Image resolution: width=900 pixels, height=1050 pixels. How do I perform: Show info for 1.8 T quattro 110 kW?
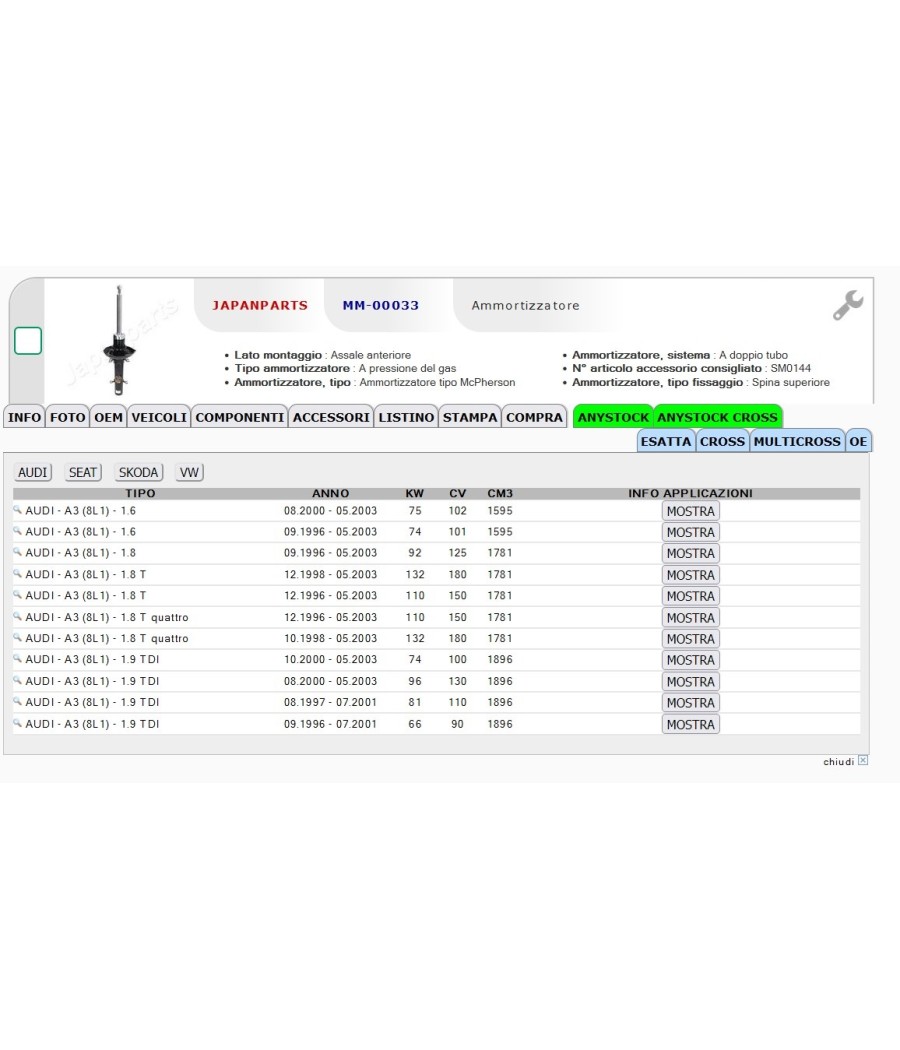[690, 617]
